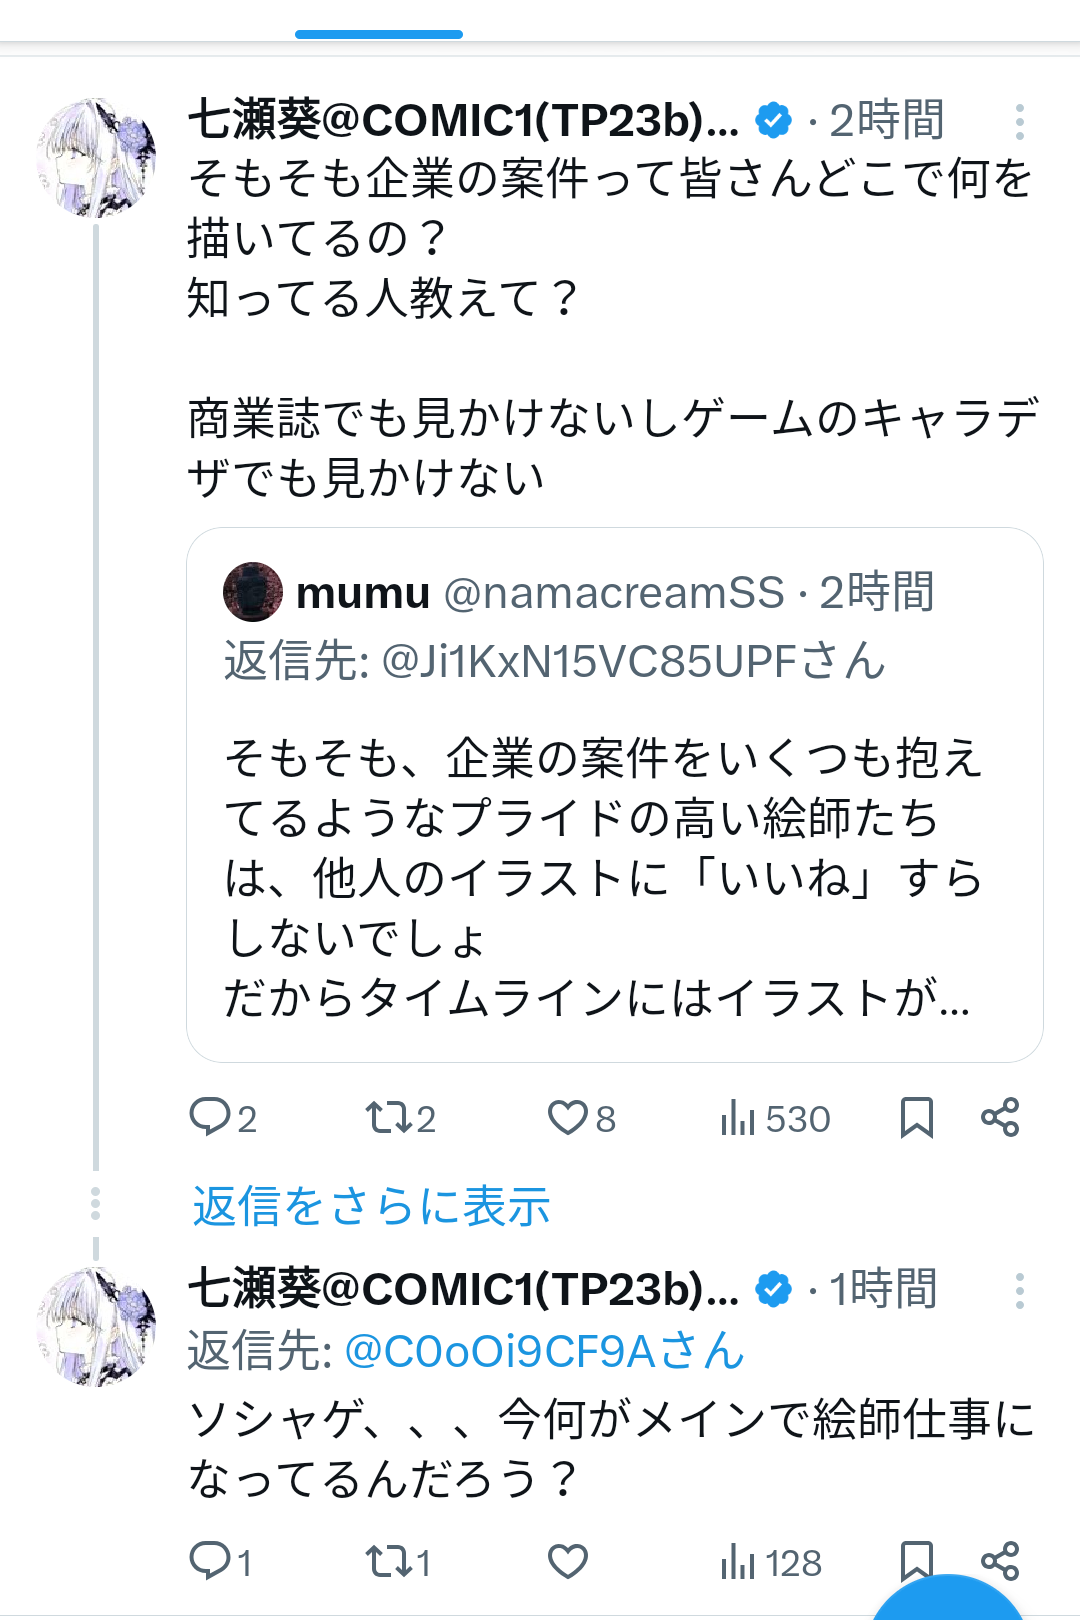Open the @C0oOi9CF9A profile mention link
The image size is (1080, 1620).
544,1351
